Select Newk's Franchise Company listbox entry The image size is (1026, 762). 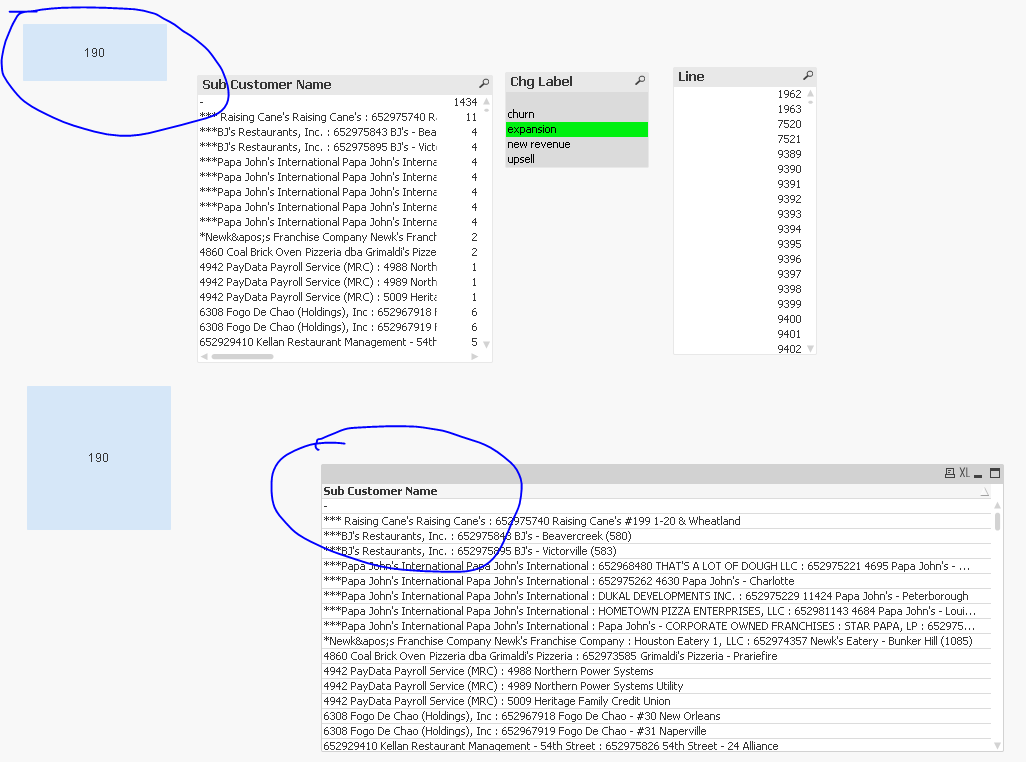pyautogui.click(x=339, y=237)
